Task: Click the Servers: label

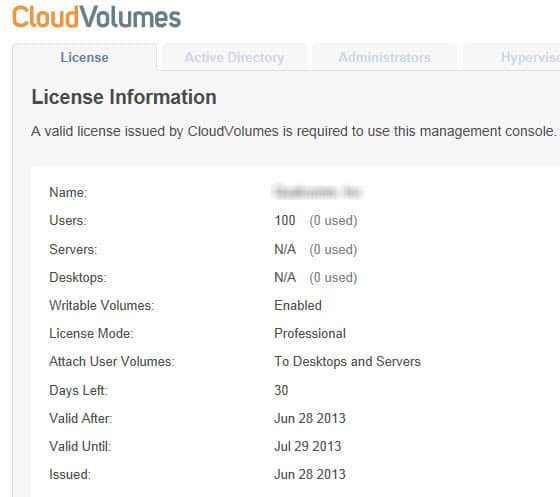Action: [73, 249]
